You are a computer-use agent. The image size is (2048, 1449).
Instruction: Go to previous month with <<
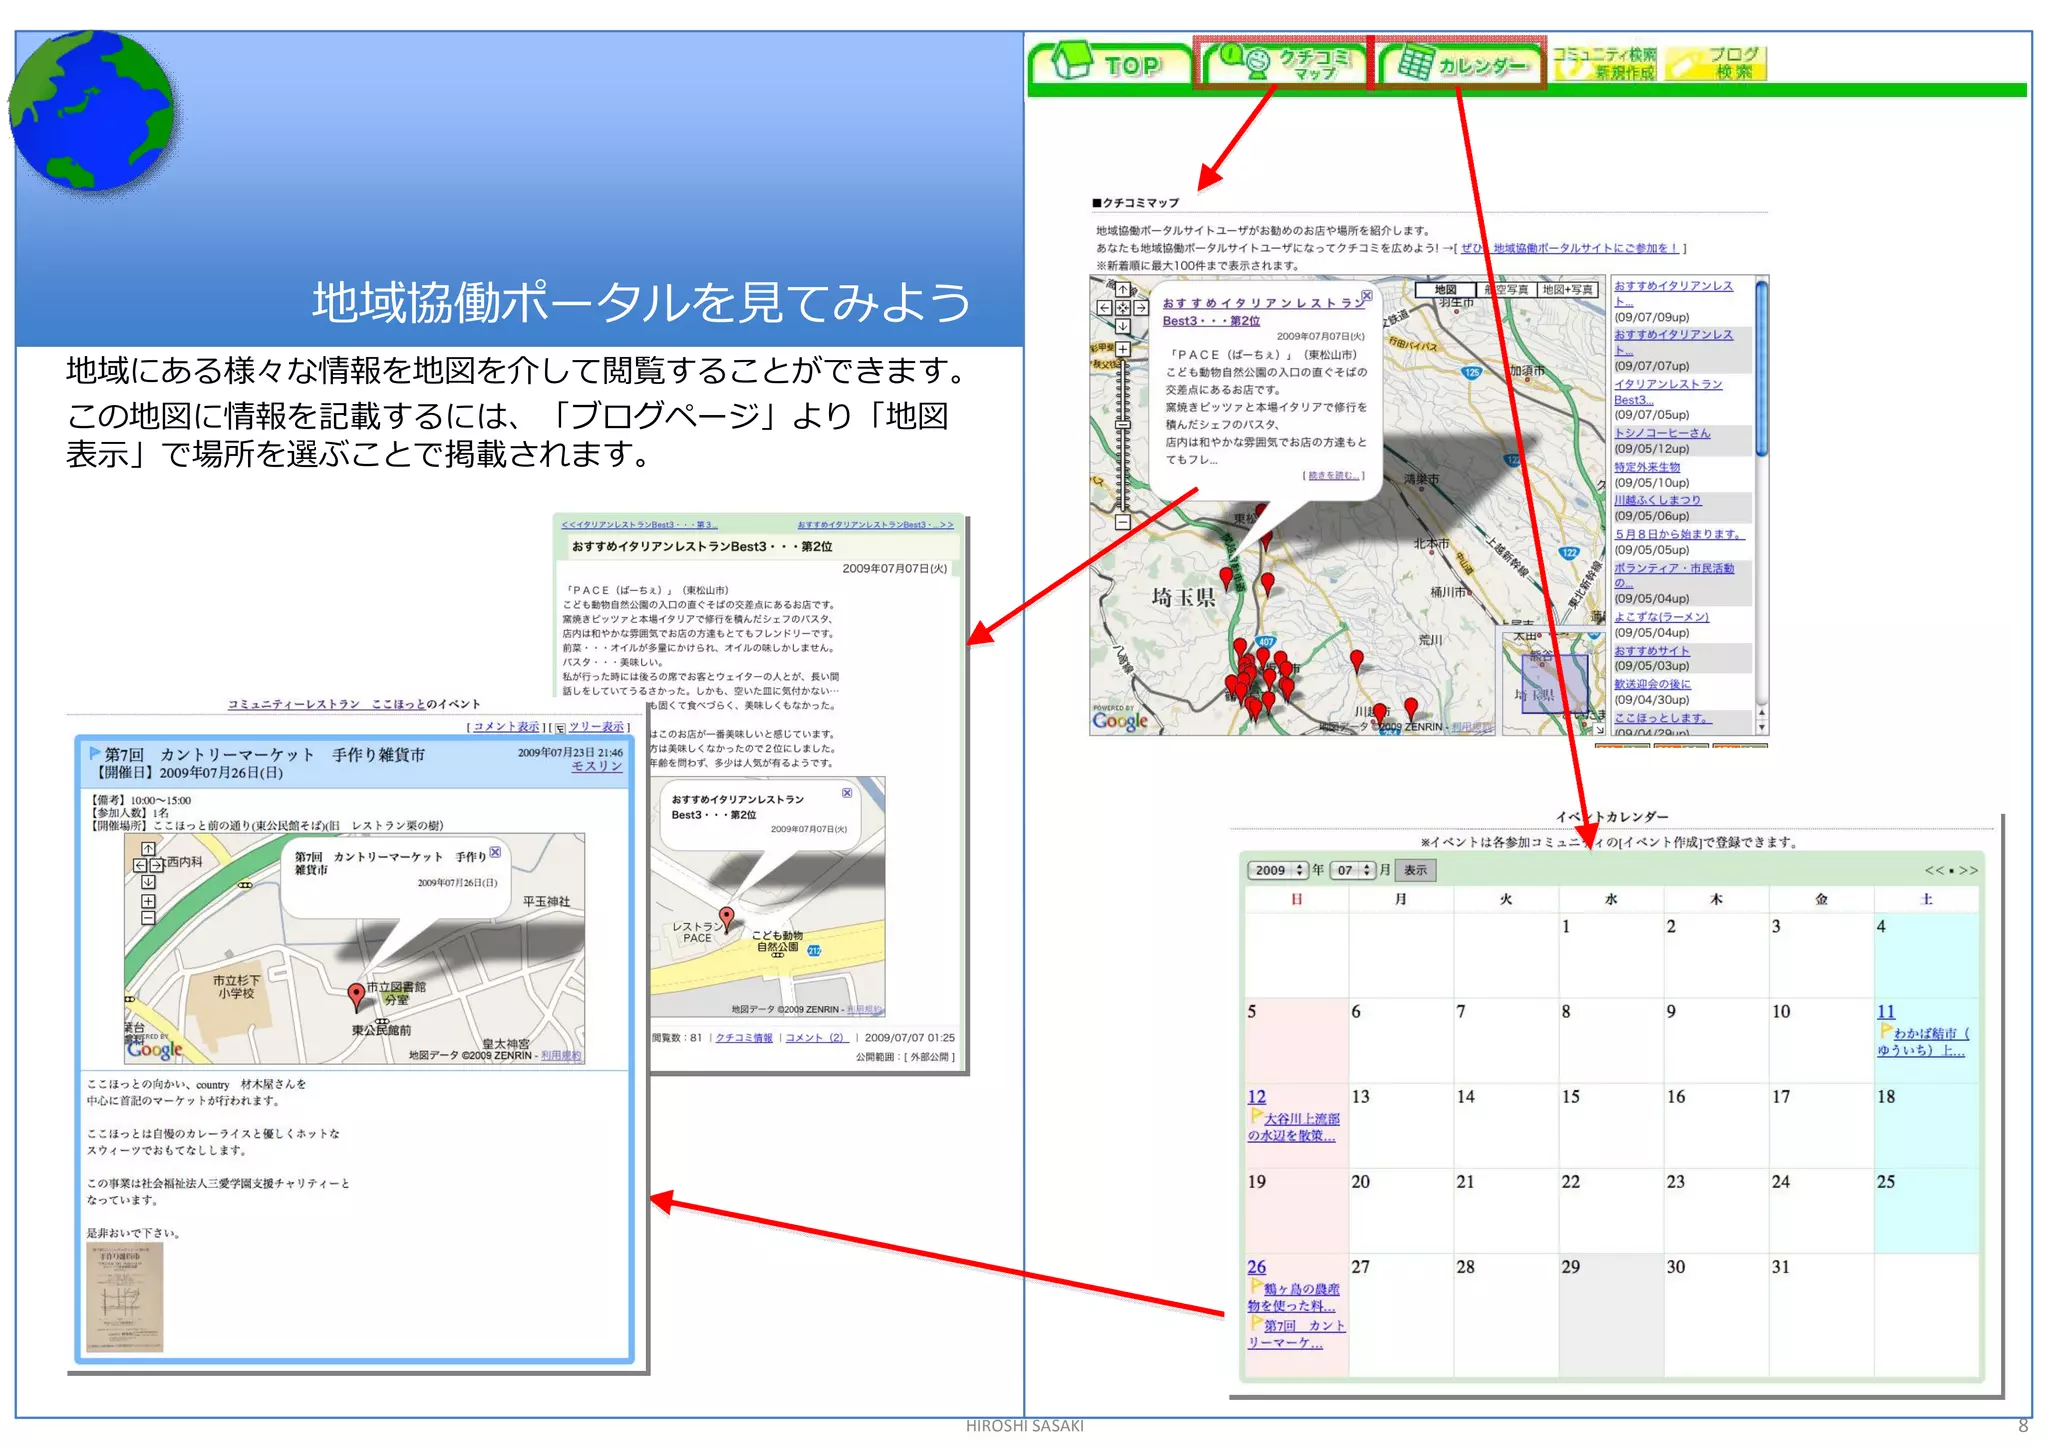click(x=1933, y=870)
